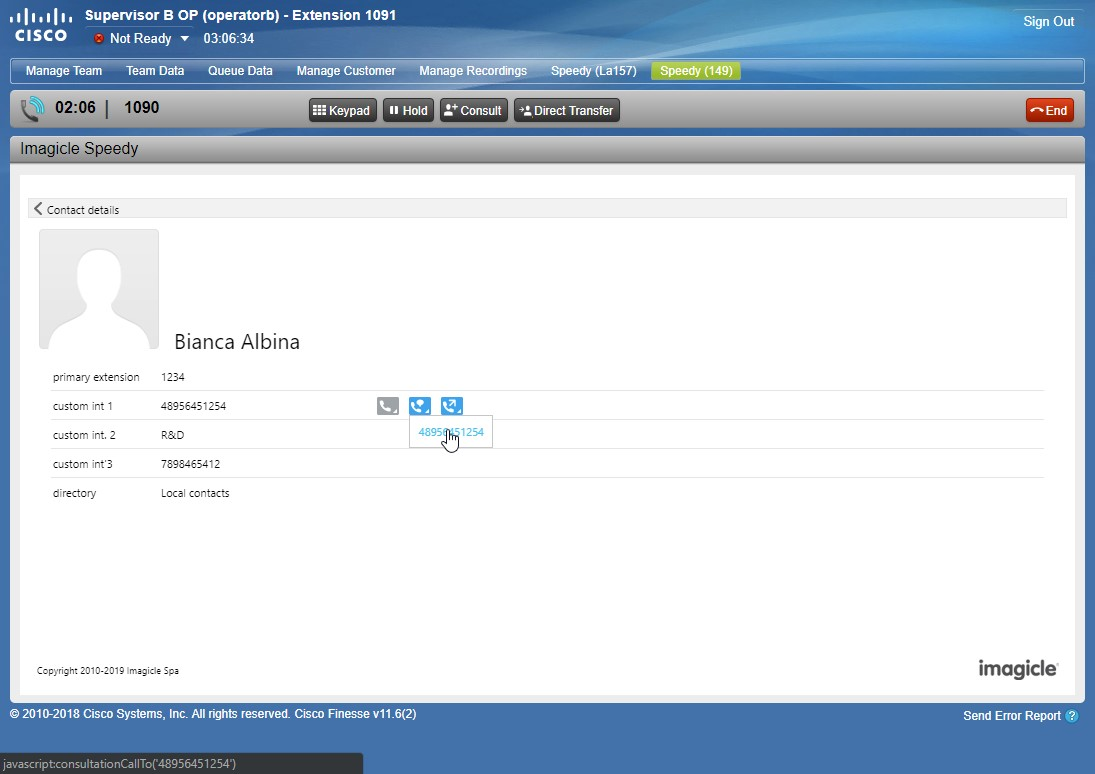Expand the Not Ready status dropdown
1095x774 pixels.
point(184,39)
